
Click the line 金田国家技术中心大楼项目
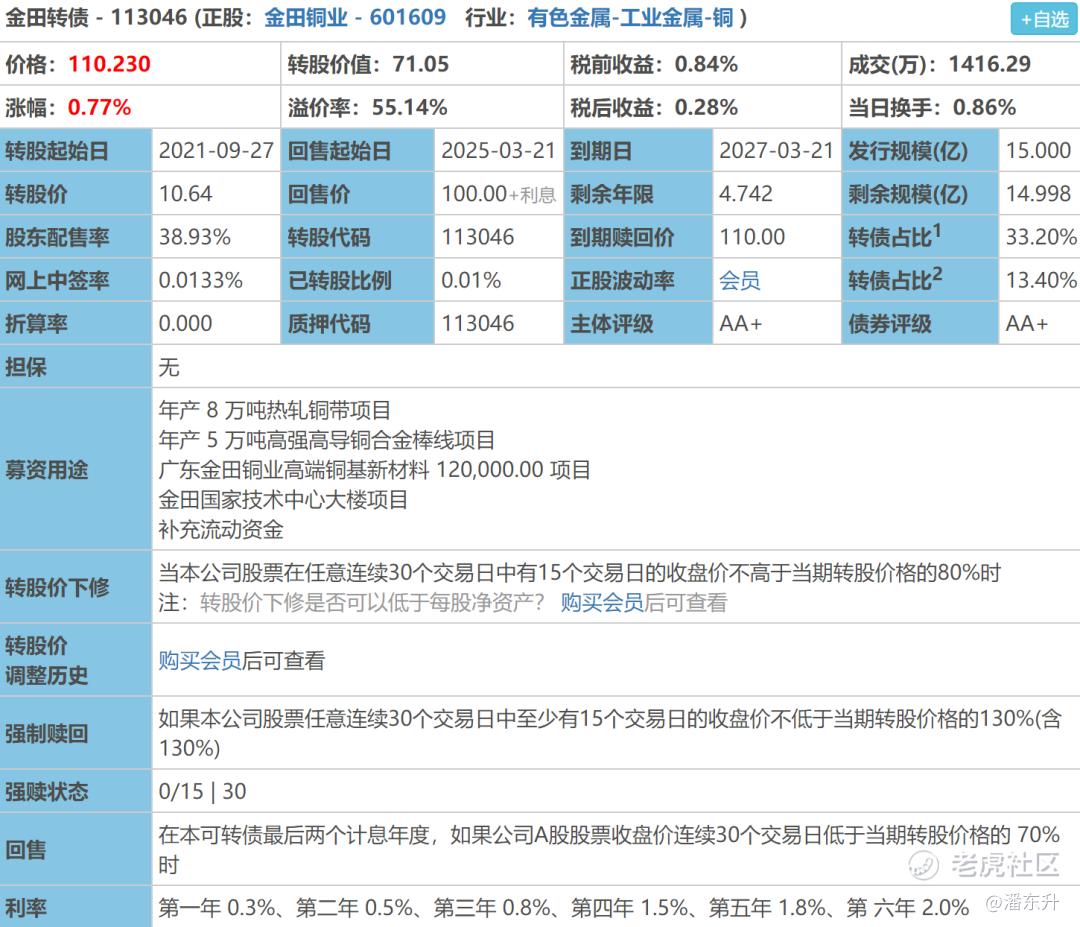283,499
